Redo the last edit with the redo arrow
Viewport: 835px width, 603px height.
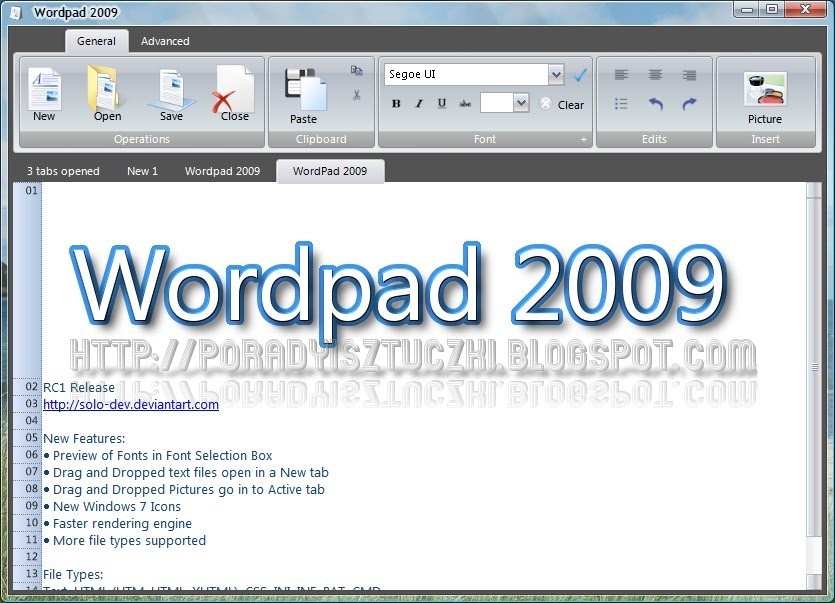pyautogui.click(x=689, y=103)
